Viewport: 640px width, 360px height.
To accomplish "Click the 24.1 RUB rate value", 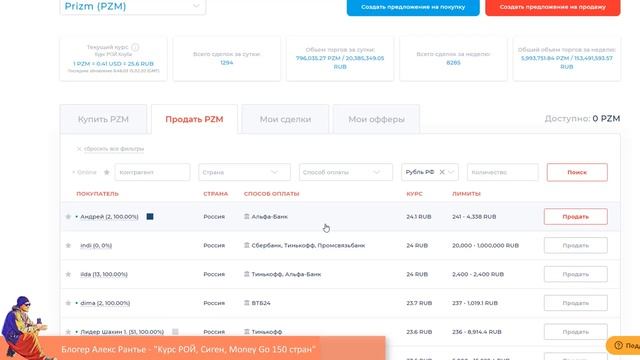I will (419, 217).
